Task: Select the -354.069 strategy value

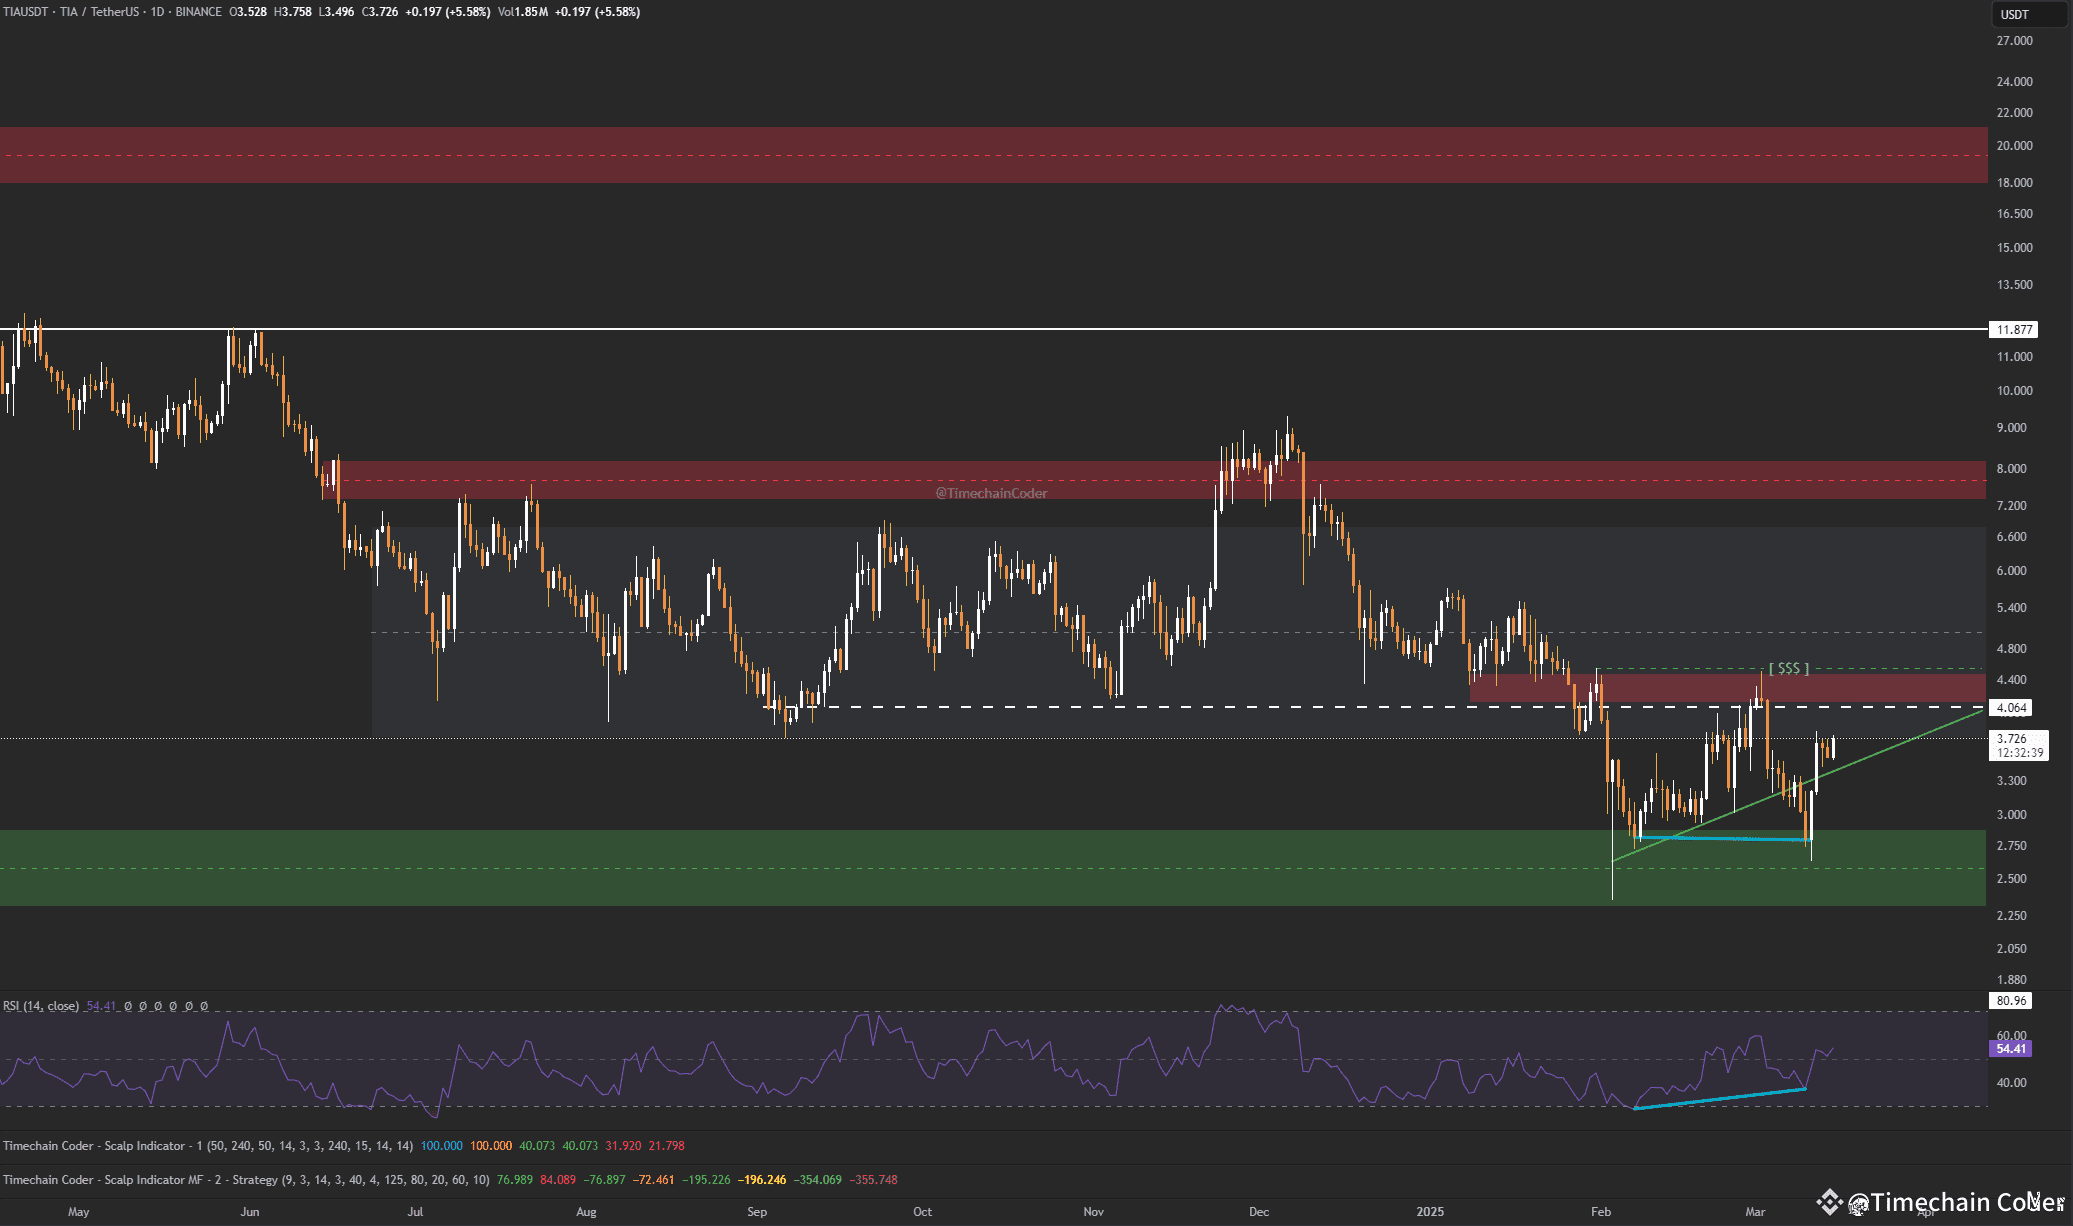Action: [x=818, y=1180]
